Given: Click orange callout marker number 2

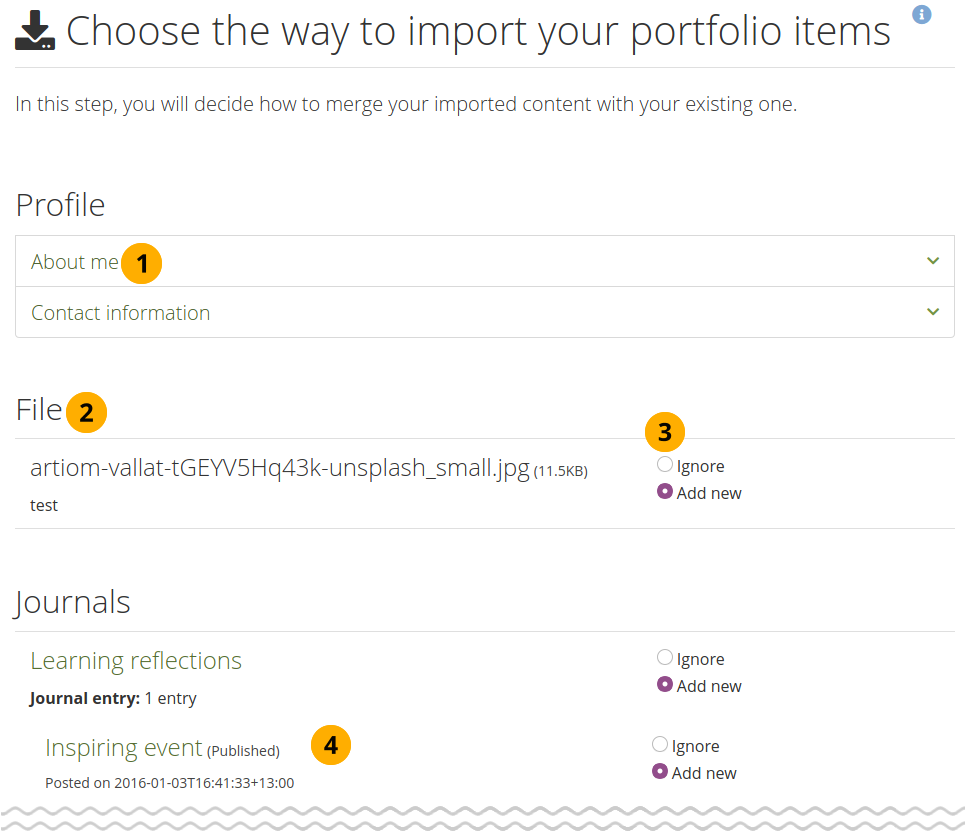Looking at the screenshot, I should 87,412.
